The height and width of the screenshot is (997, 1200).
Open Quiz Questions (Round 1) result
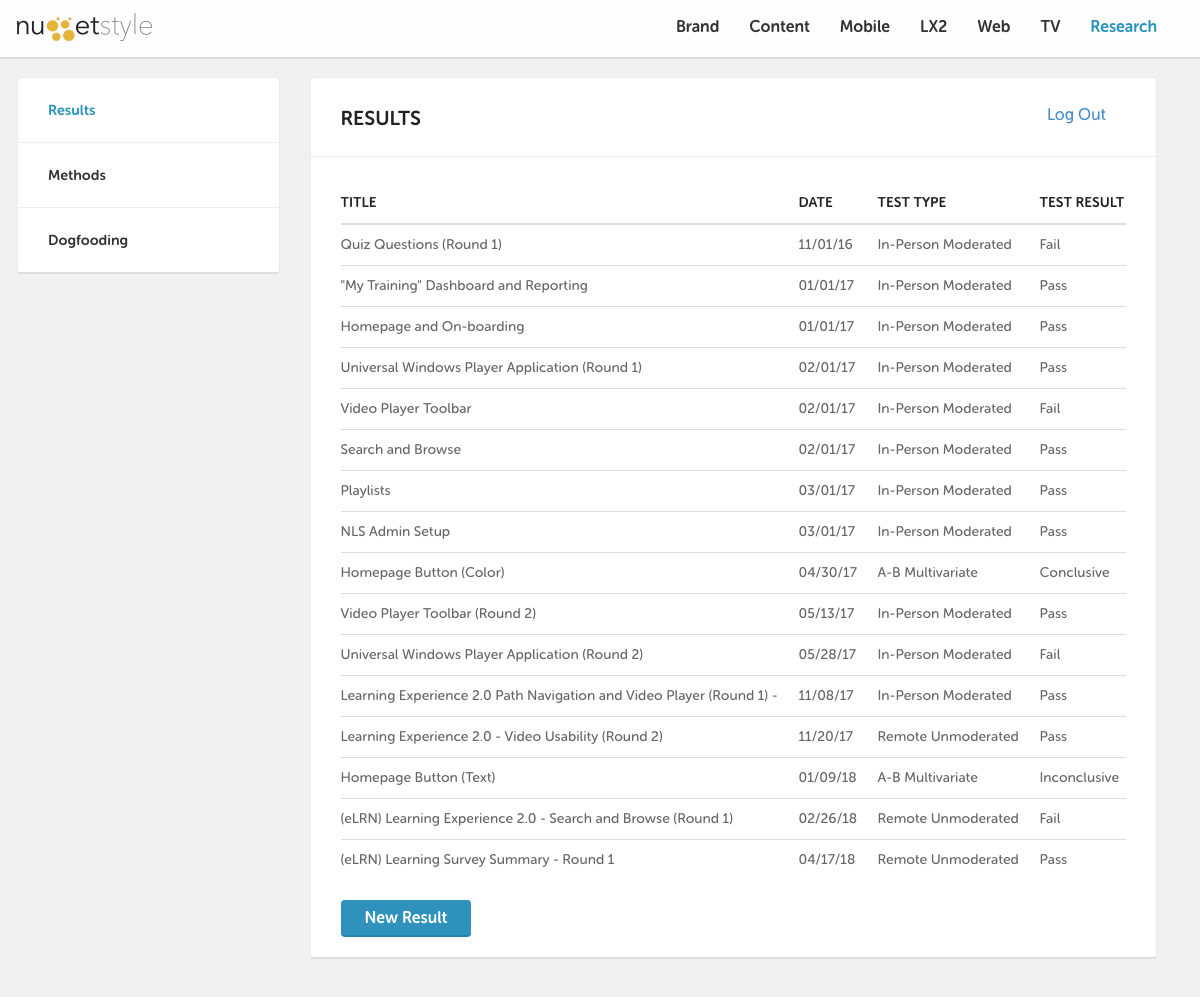[421, 244]
